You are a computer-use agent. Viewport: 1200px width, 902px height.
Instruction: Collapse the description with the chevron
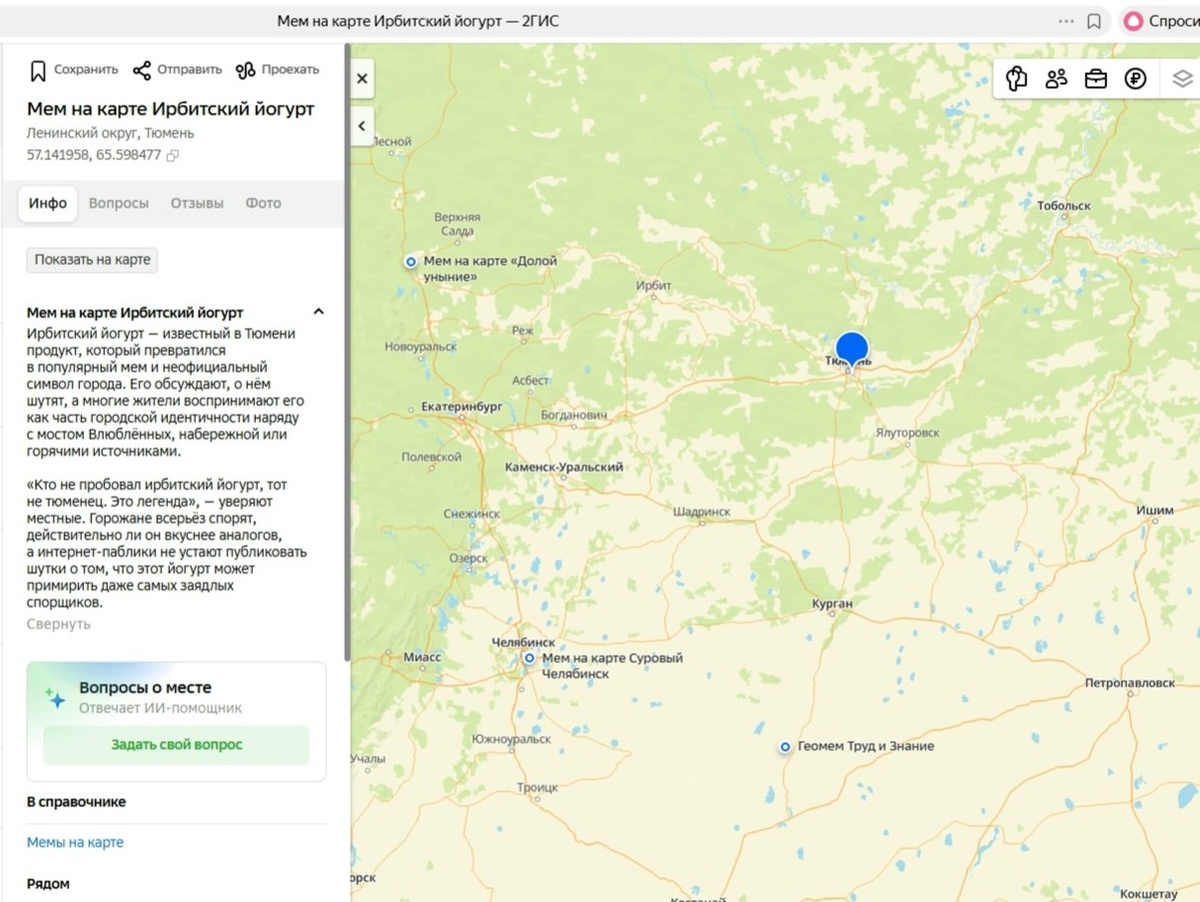tap(319, 312)
